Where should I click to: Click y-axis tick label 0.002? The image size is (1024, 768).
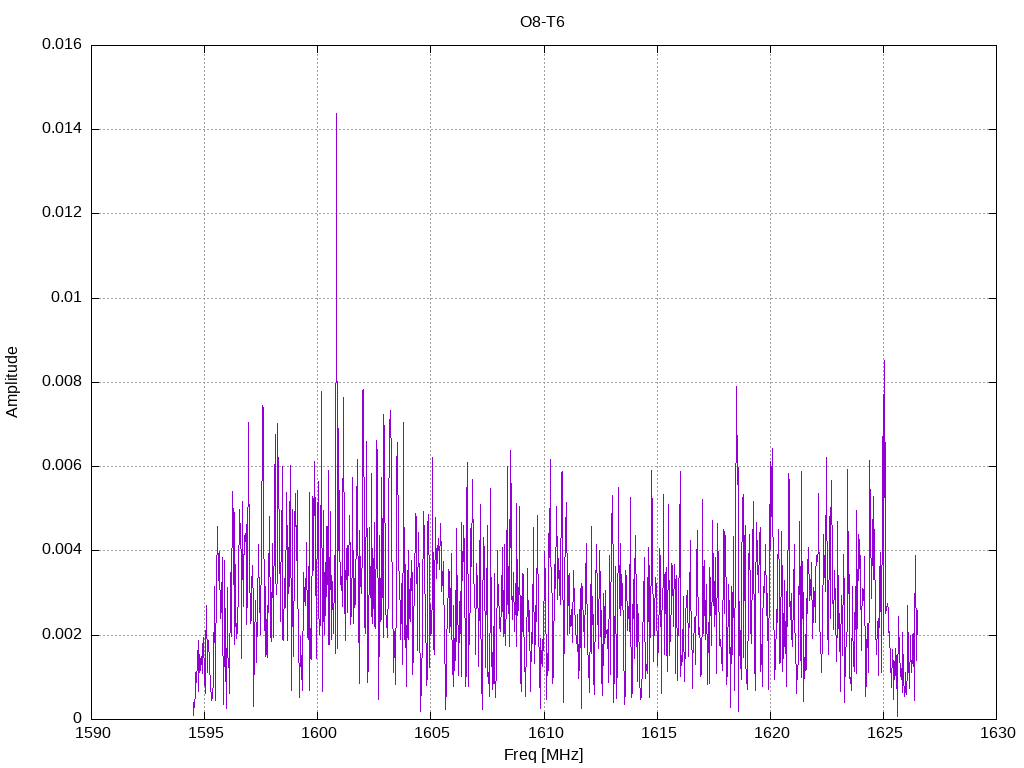62,635
